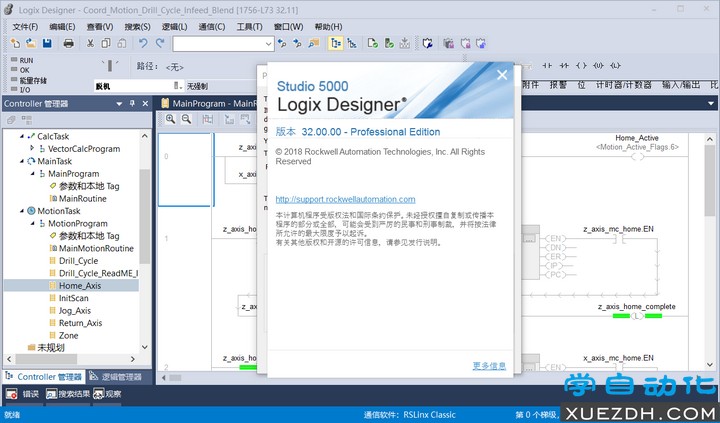Click the Redo arrow icon
The width and height of the screenshot is (720, 423).
click(160, 44)
